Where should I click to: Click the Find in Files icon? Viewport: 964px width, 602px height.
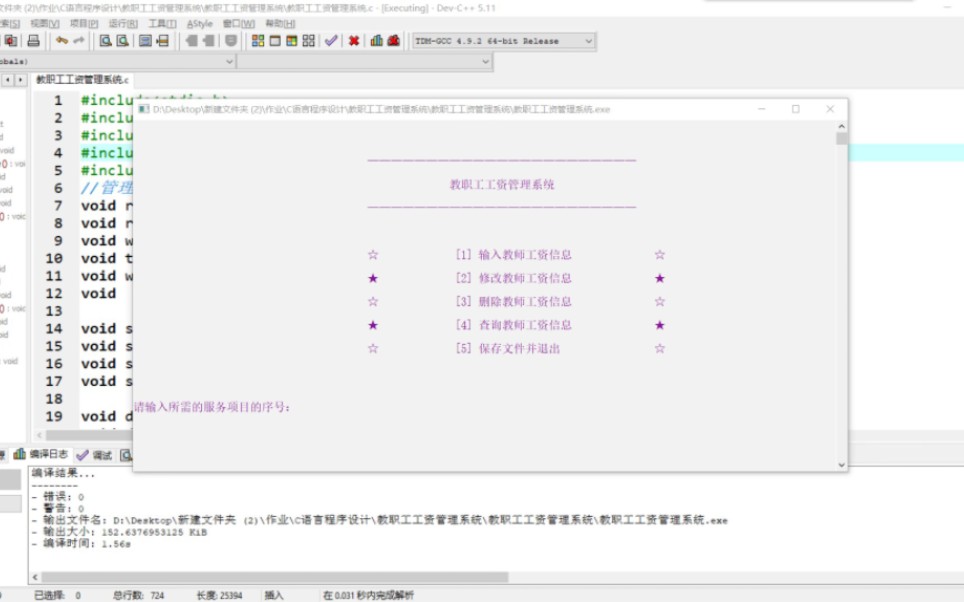pos(124,40)
